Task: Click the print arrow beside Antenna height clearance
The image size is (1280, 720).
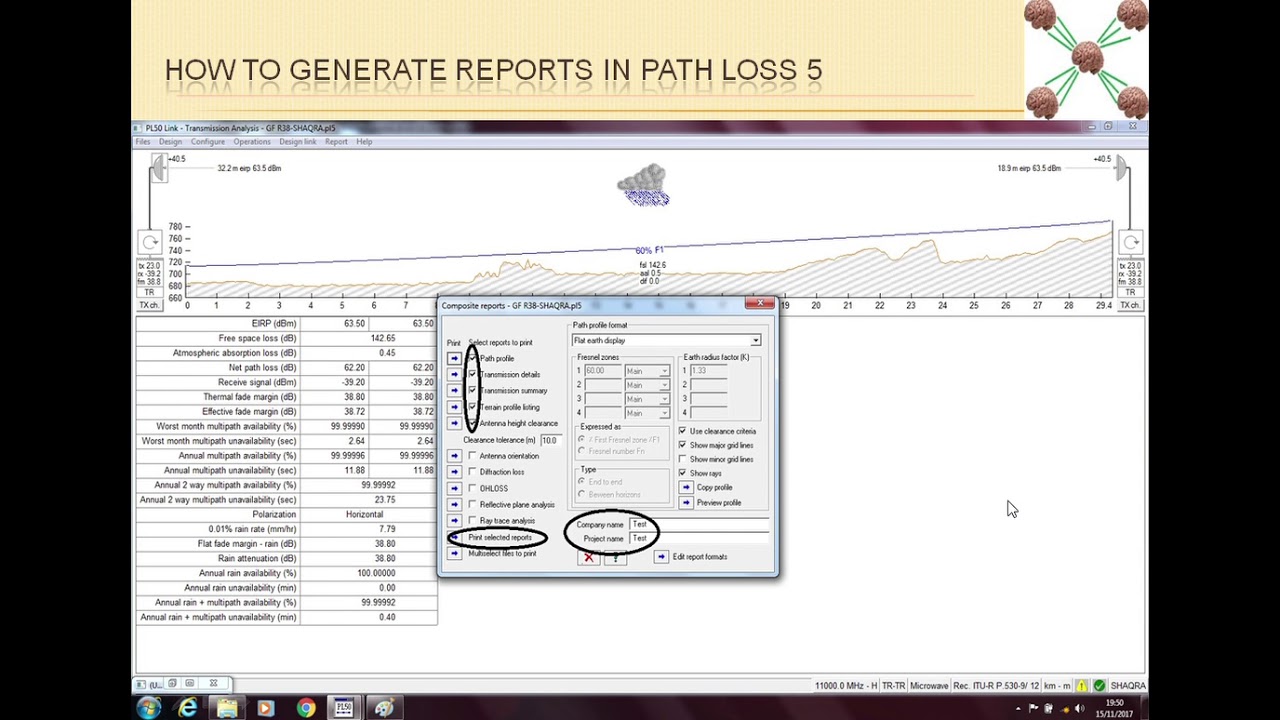Action: pyautogui.click(x=454, y=423)
